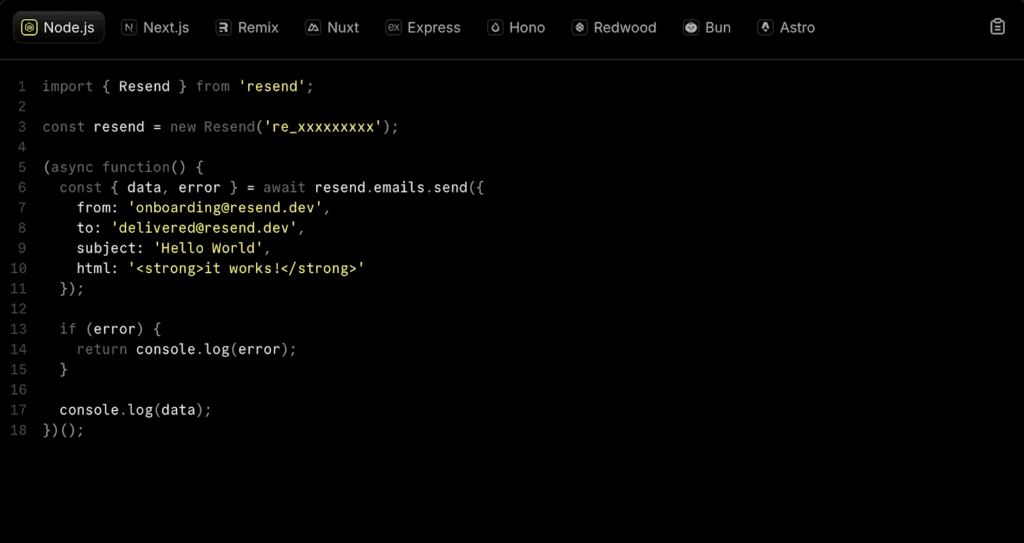Click the Next.js N icon
The image size is (1024, 543).
tap(129, 27)
